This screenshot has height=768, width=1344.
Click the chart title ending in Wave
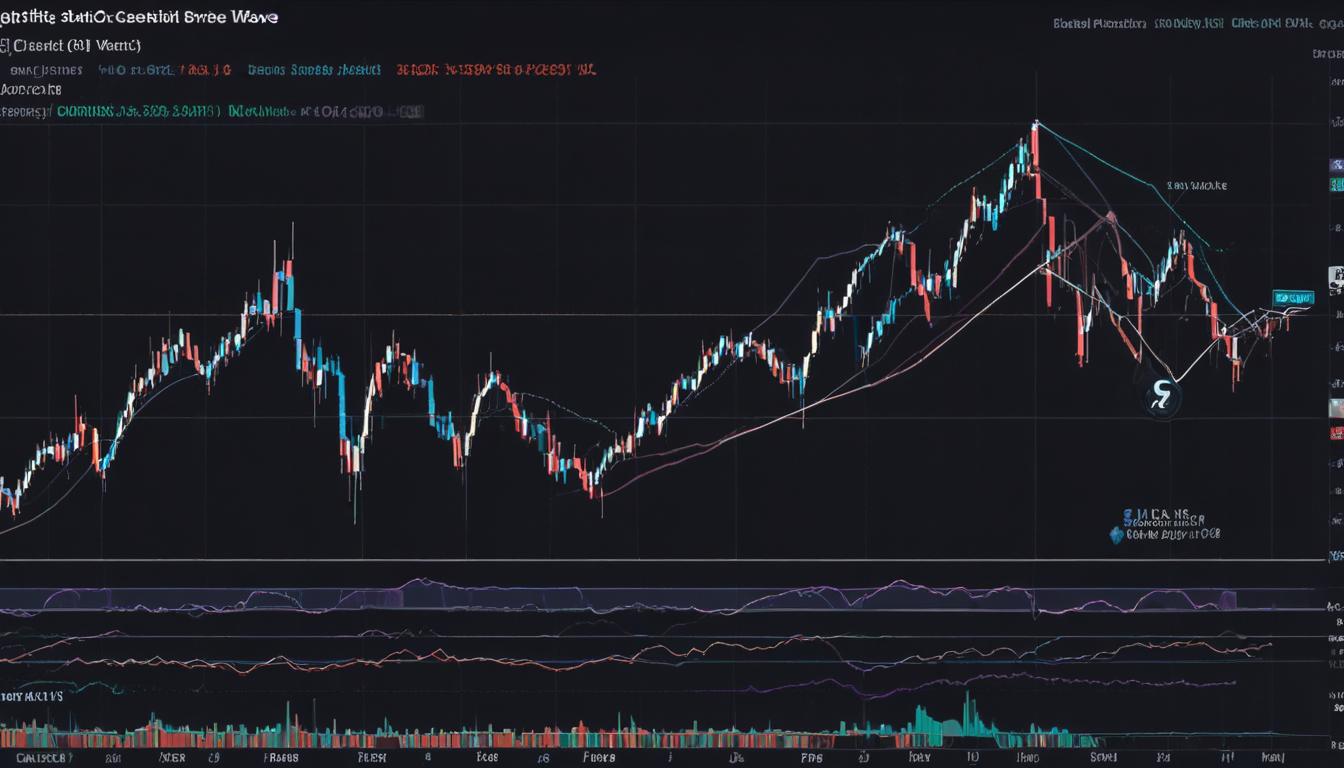point(140,17)
